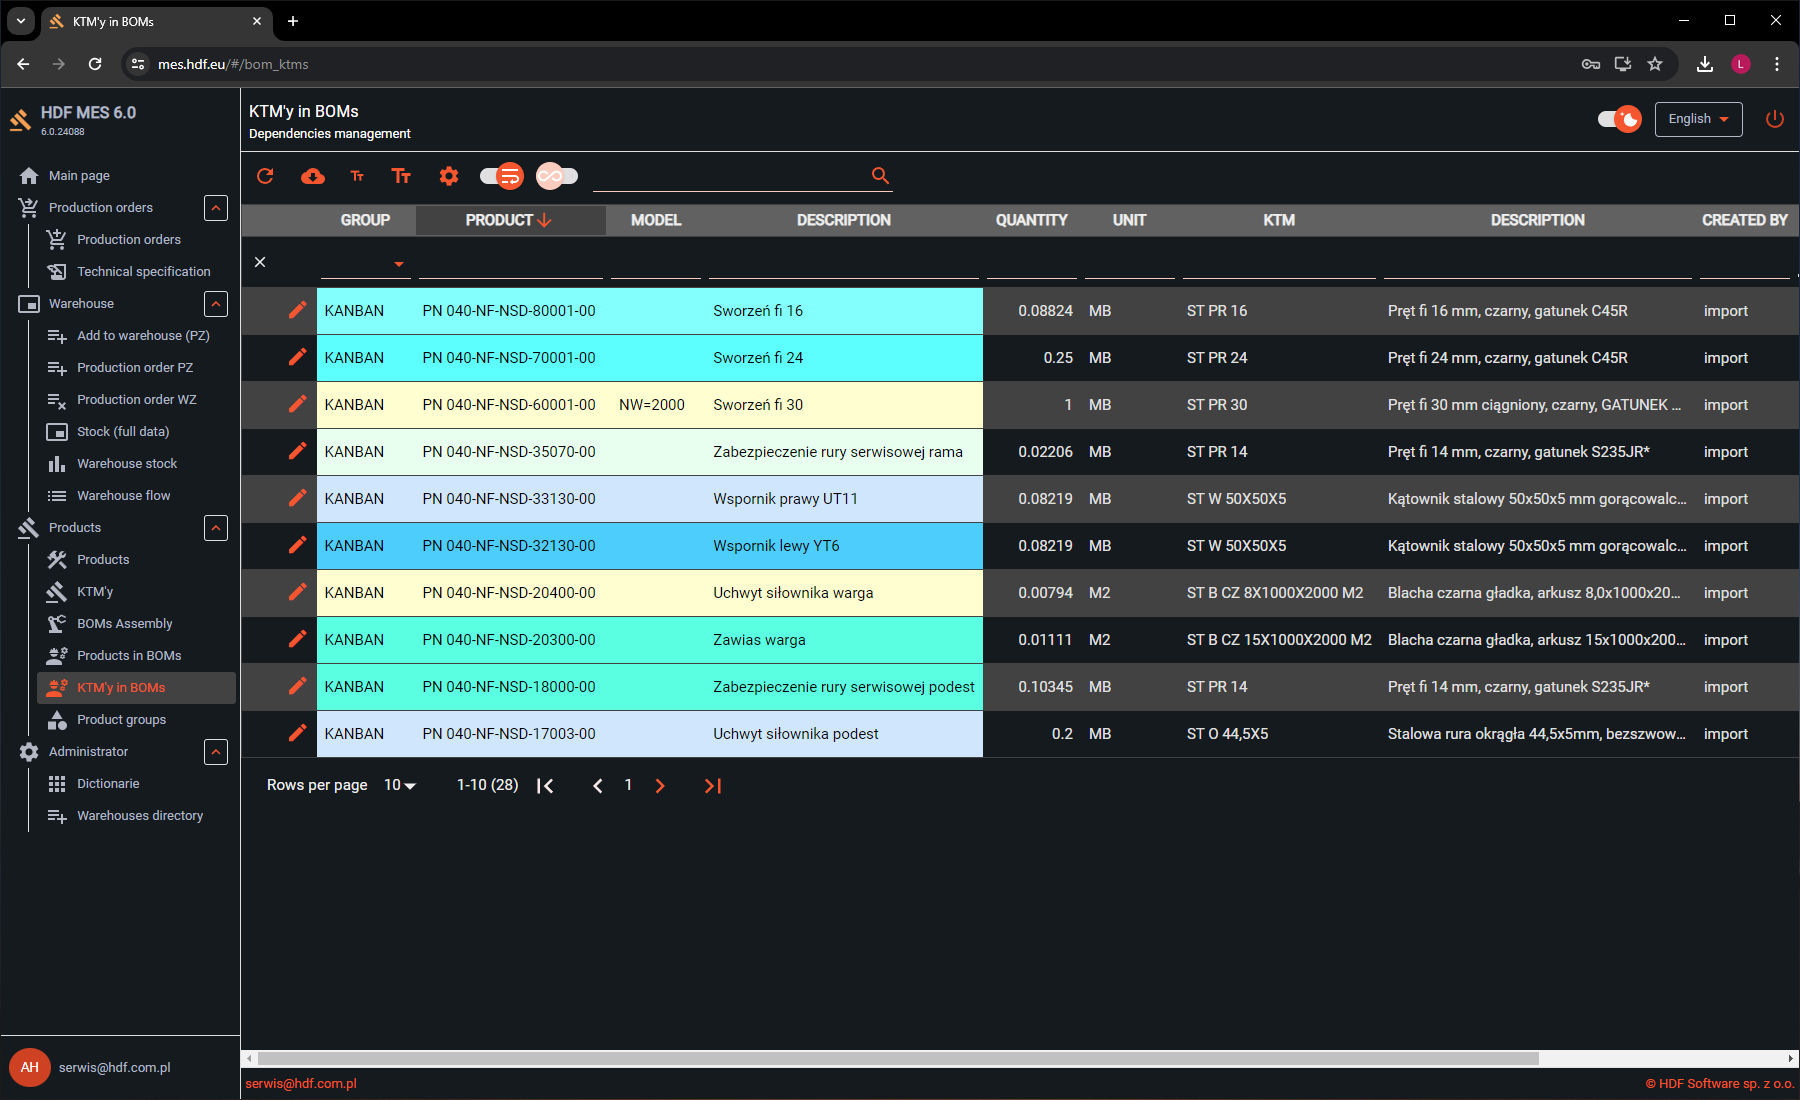
Task: Click the horizontal scrollbar at the bottom
Action: 898,1058
